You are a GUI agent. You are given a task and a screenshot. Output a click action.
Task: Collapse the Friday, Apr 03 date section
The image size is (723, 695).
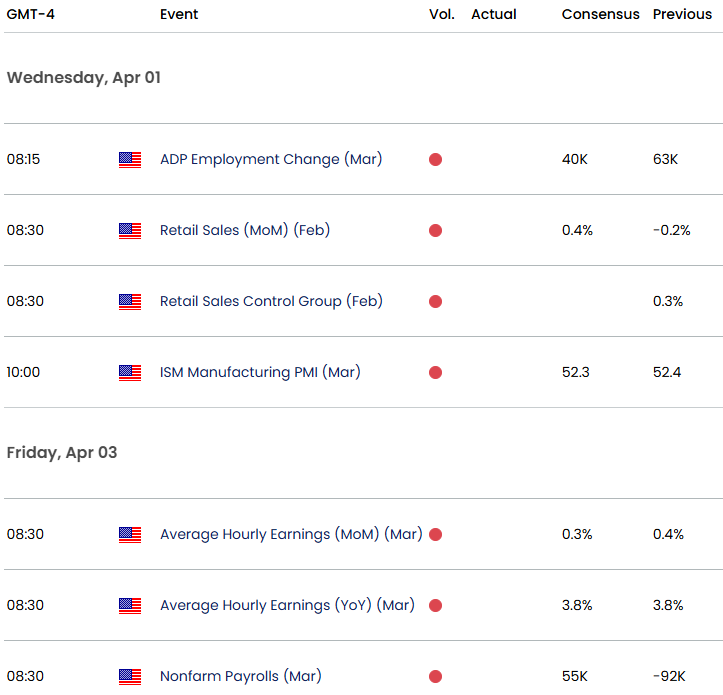tap(62, 453)
